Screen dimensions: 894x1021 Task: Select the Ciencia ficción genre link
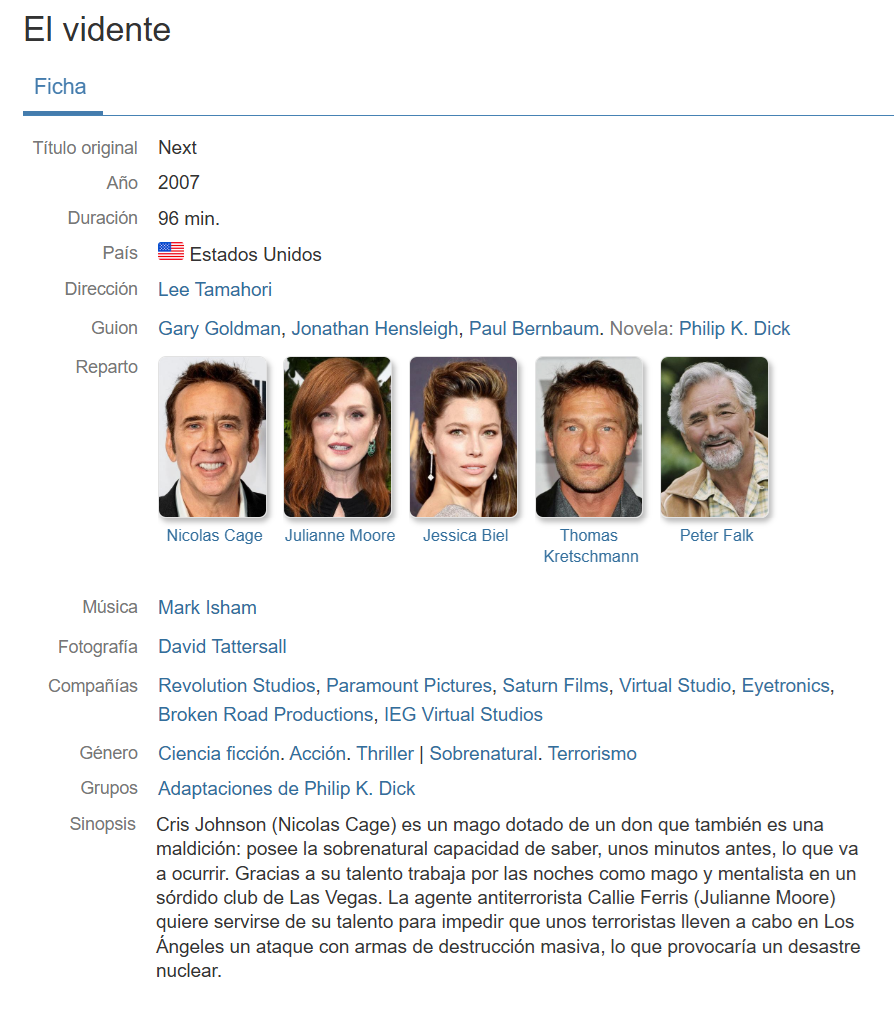[x=219, y=753]
